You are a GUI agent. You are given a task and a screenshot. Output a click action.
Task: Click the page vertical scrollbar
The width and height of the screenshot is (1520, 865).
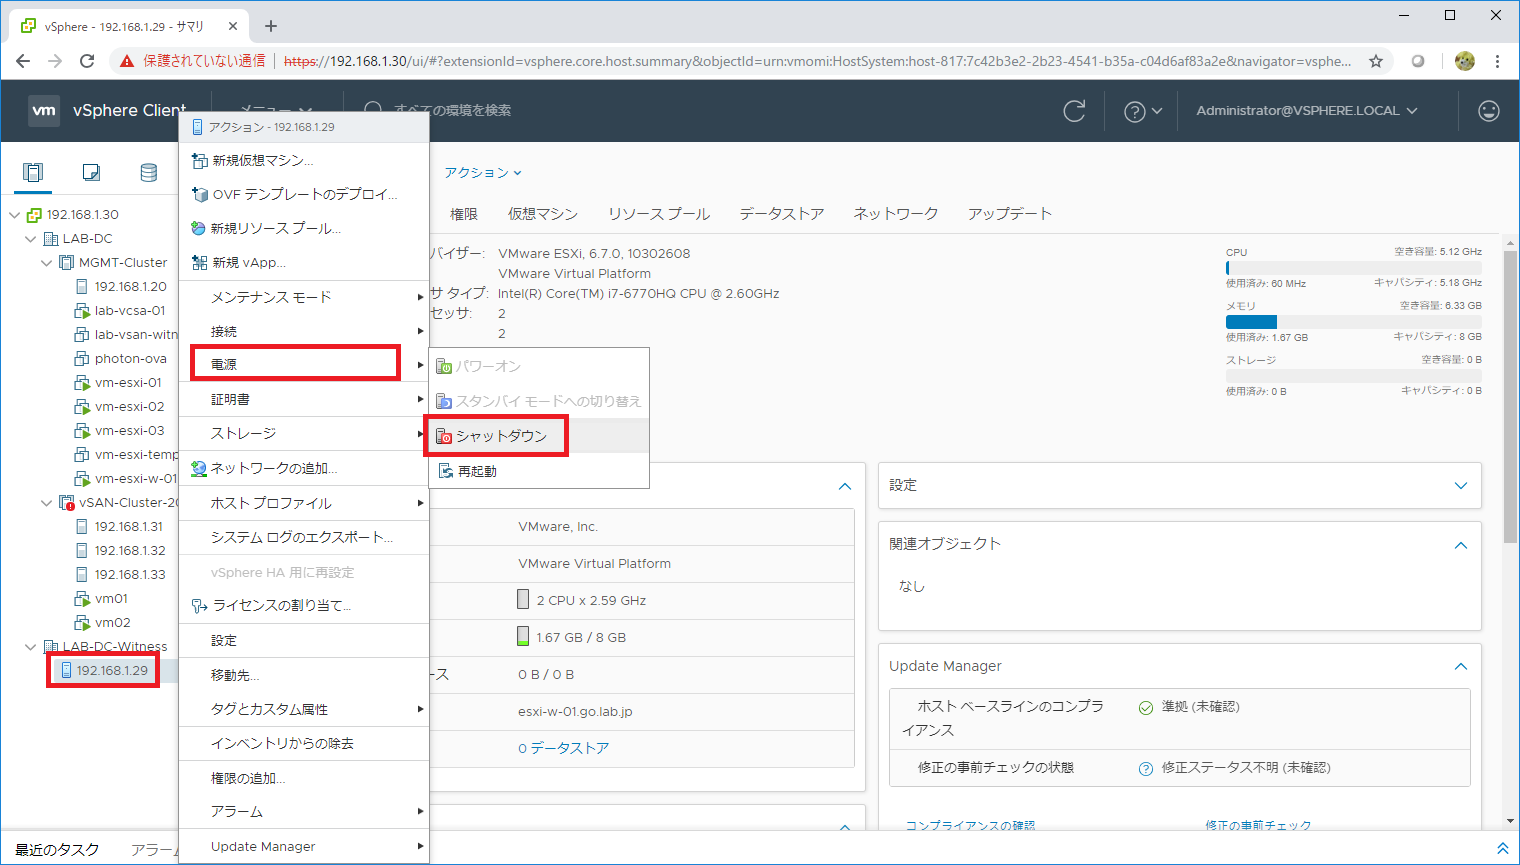1510,395
